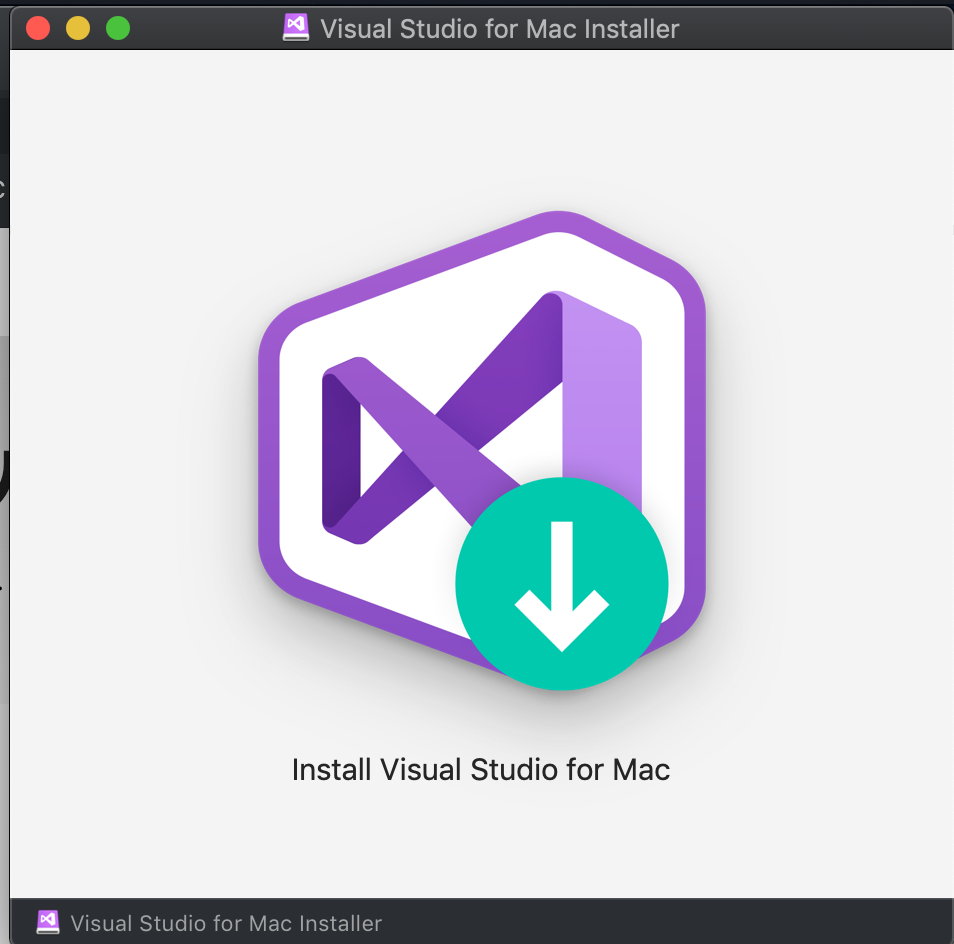Click the Visual Studio icon in the bottom path bar
Screen dimensions: 954x944
pyautogui.click(x=48, y=922)
